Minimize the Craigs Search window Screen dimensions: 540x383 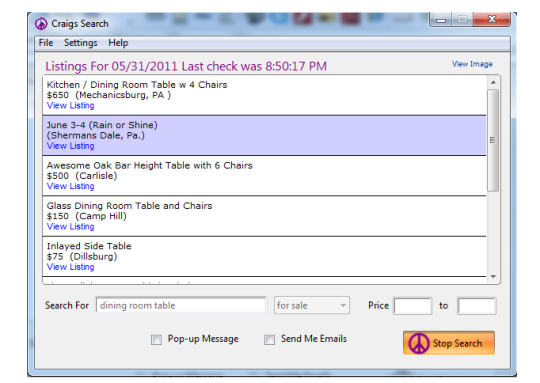[x=441, y=19]
